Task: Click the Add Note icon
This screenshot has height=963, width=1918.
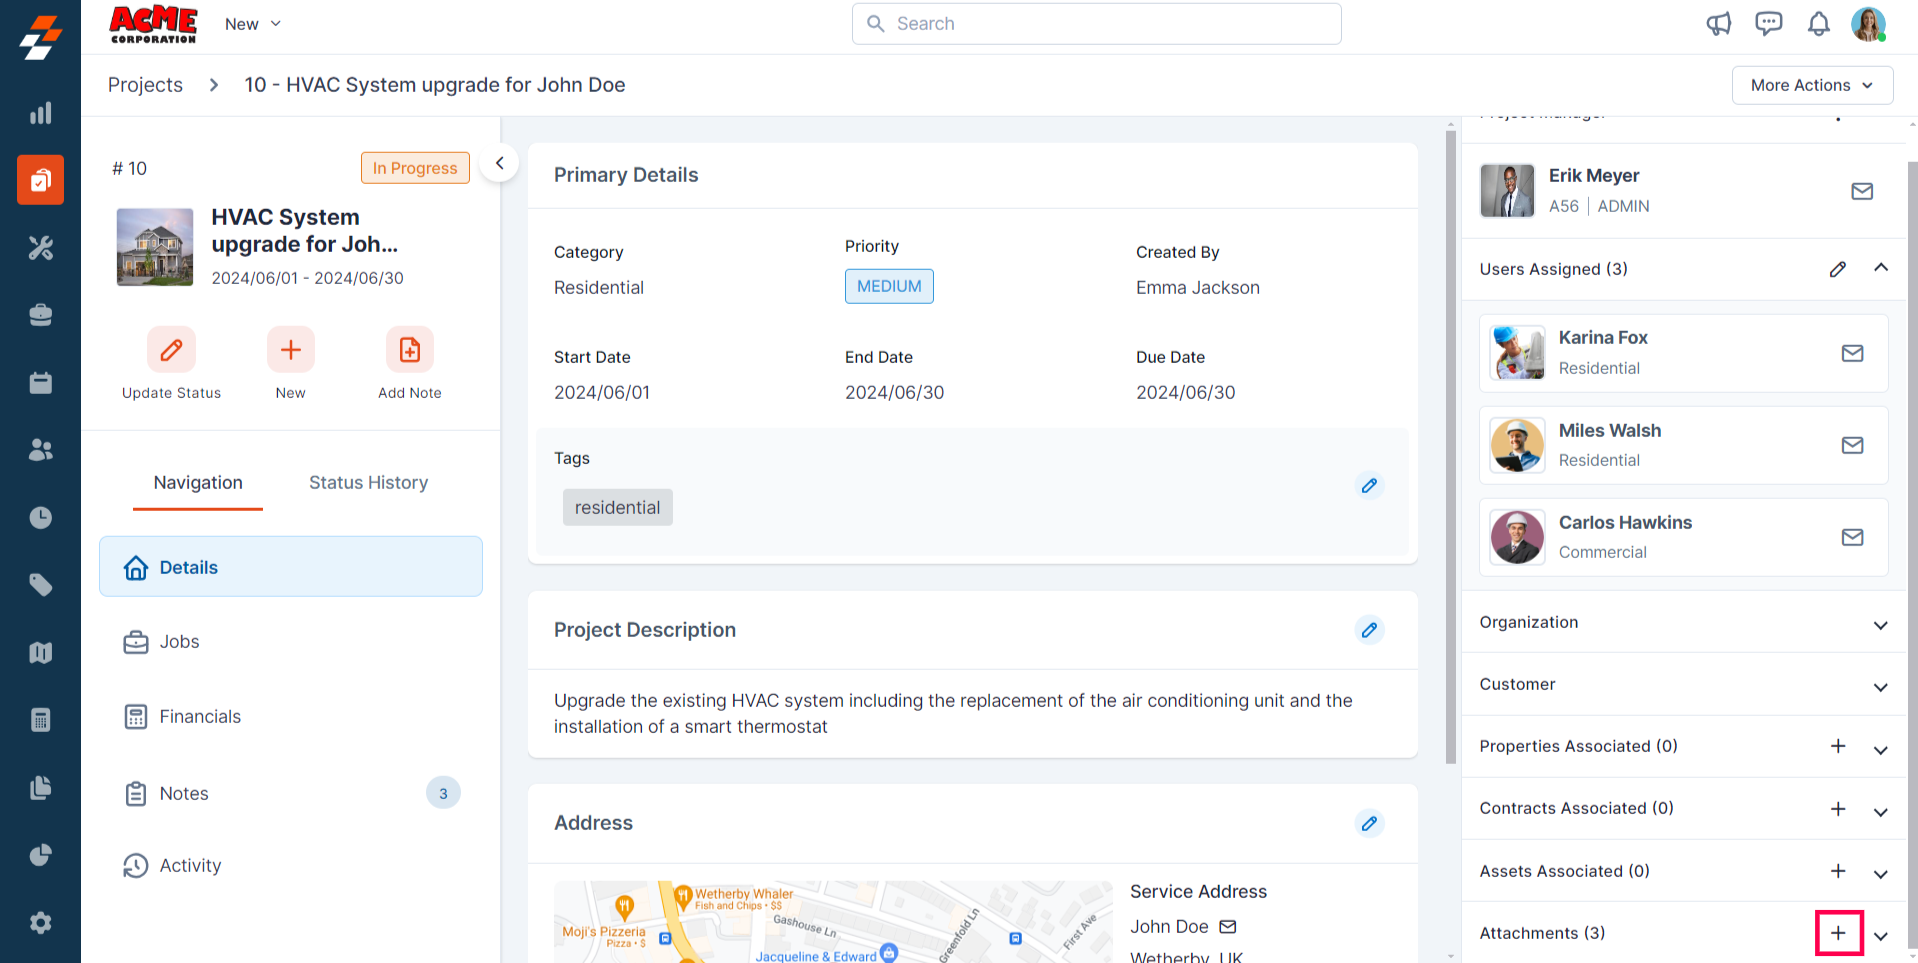Action: click(409, 350)
